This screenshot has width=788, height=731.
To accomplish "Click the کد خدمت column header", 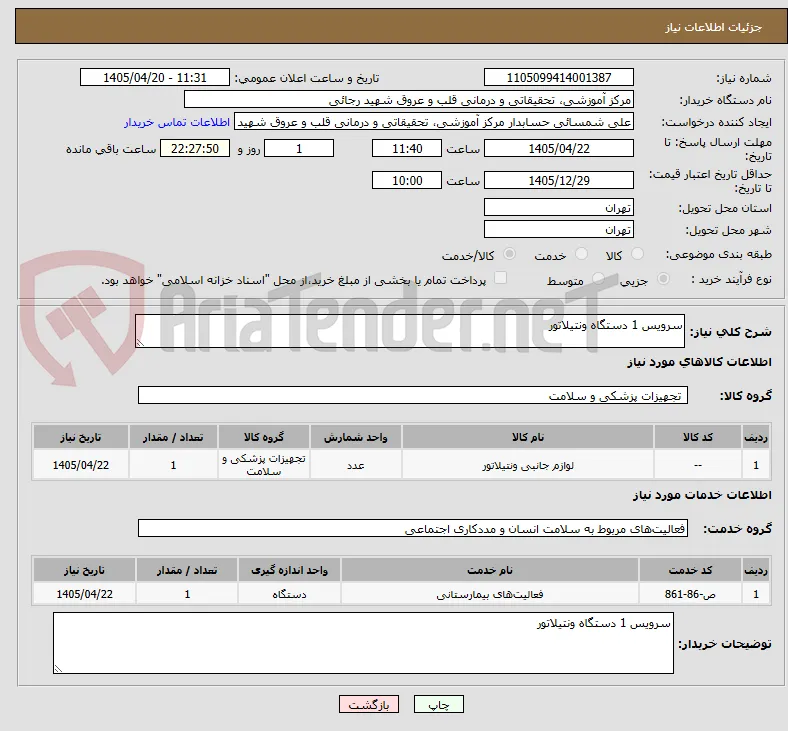I will [x=690, y=570].
